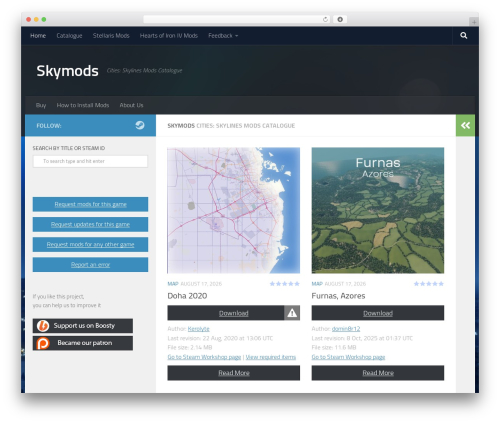Open the search magnifier icon in top navigation
This screenshot has height=423, width=500.
pos(463,35)
